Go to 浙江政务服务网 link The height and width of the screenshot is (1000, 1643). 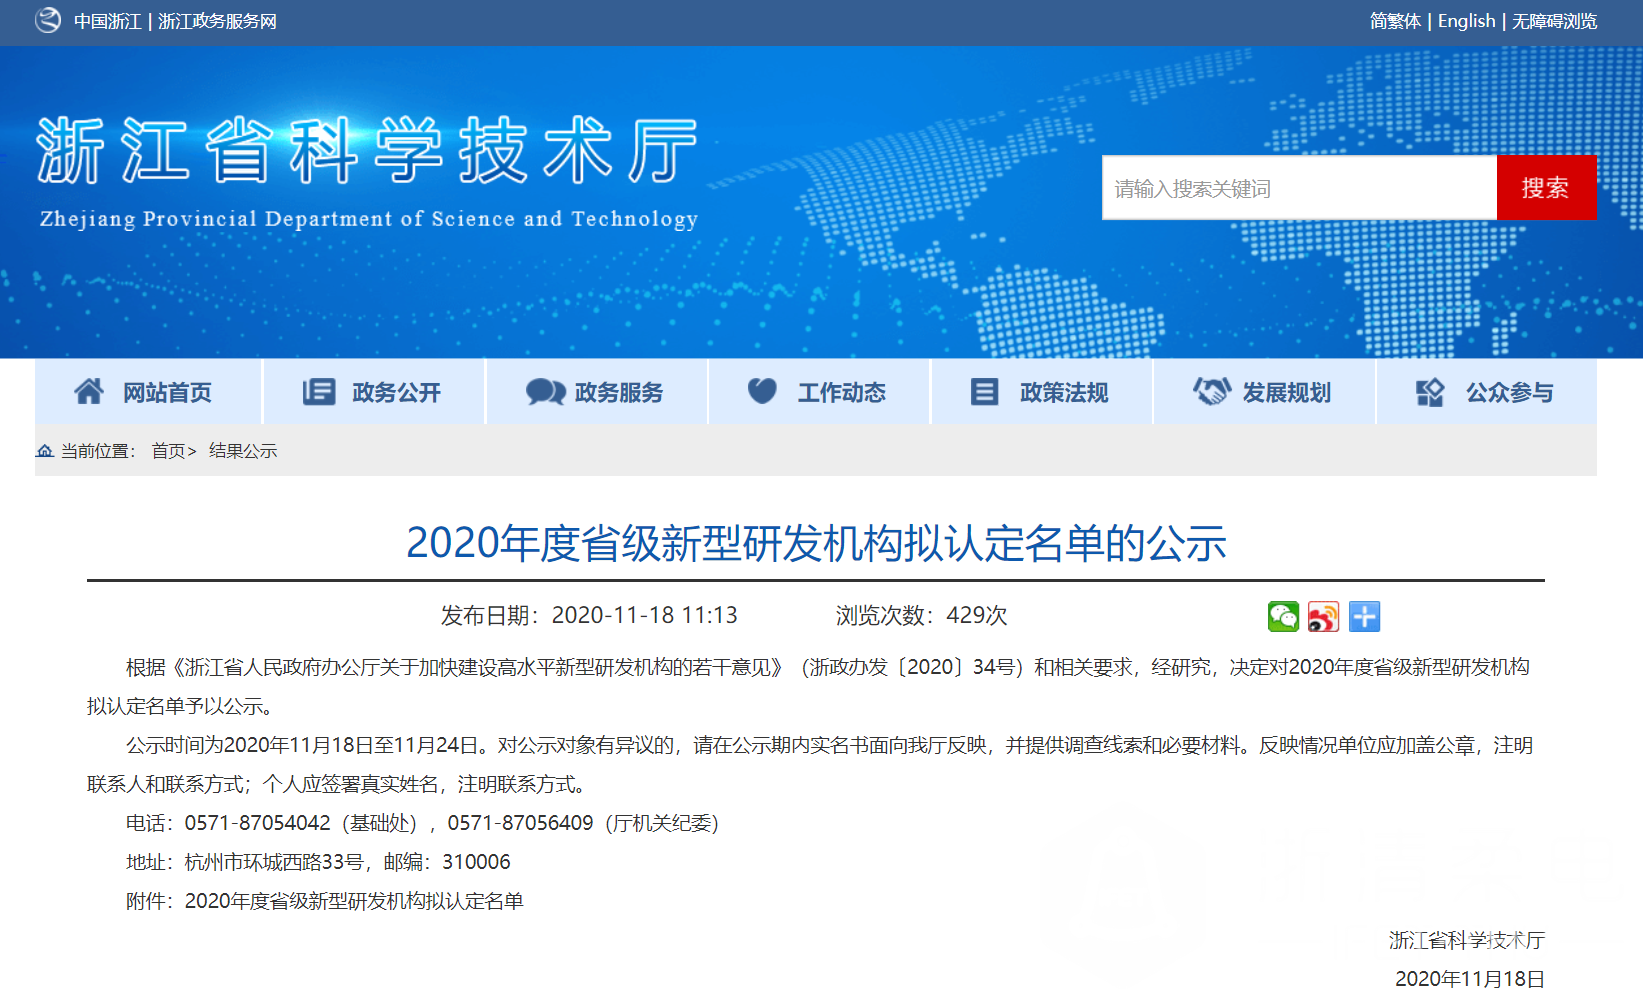tap(217, 21)
